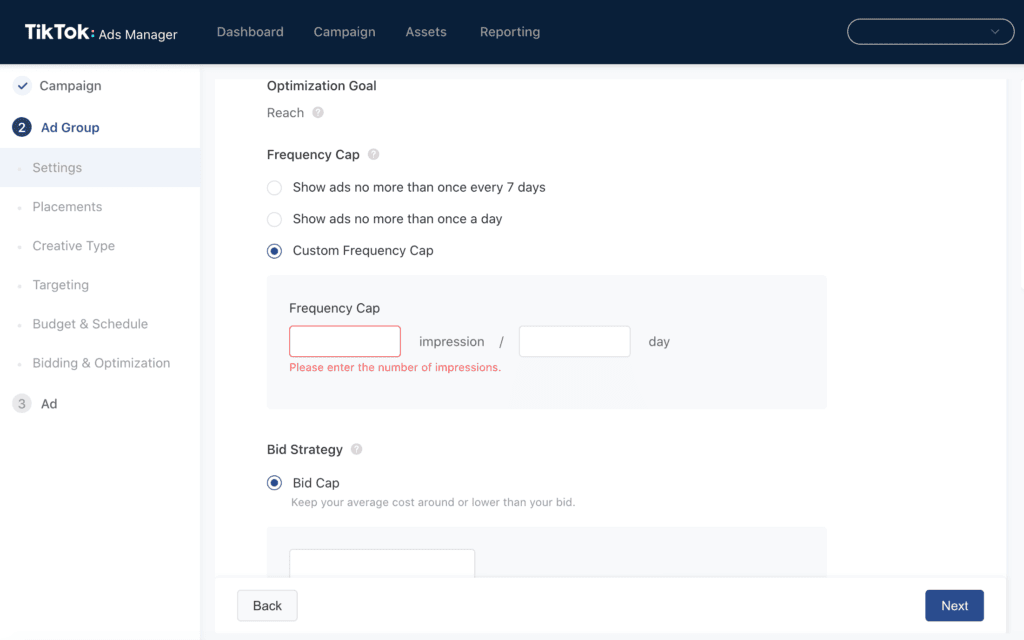1024x640 pixels.
Task: Click the Back button
Action: pos(267,606)
